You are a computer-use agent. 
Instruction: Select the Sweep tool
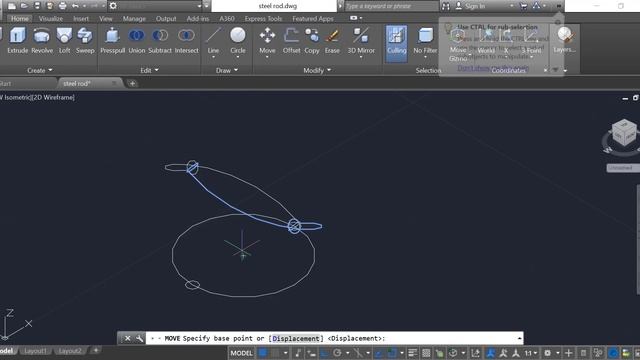85,40
